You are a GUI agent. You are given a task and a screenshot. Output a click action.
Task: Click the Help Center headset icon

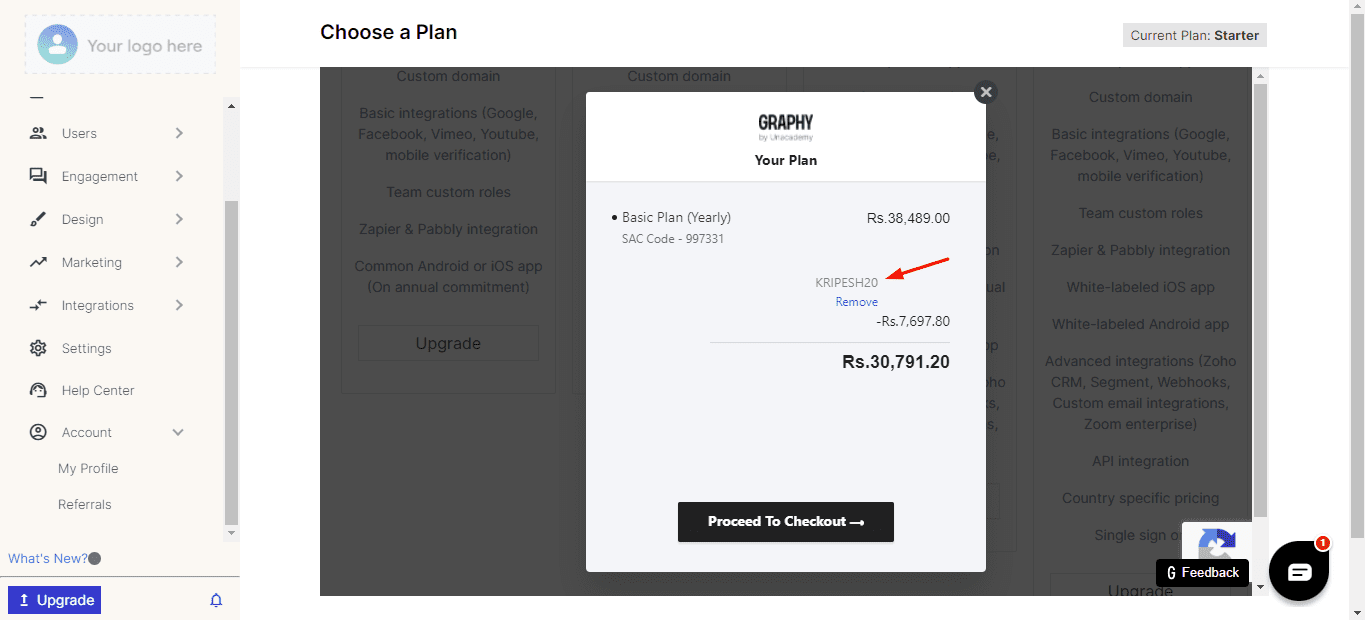(x=38, y=390)
